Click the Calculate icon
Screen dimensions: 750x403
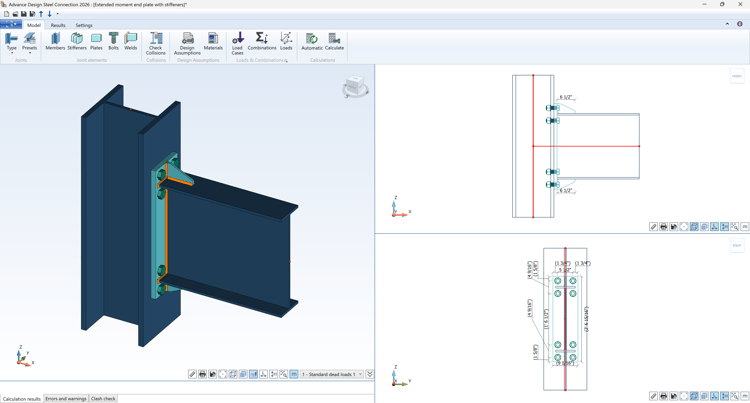point(334,41)
